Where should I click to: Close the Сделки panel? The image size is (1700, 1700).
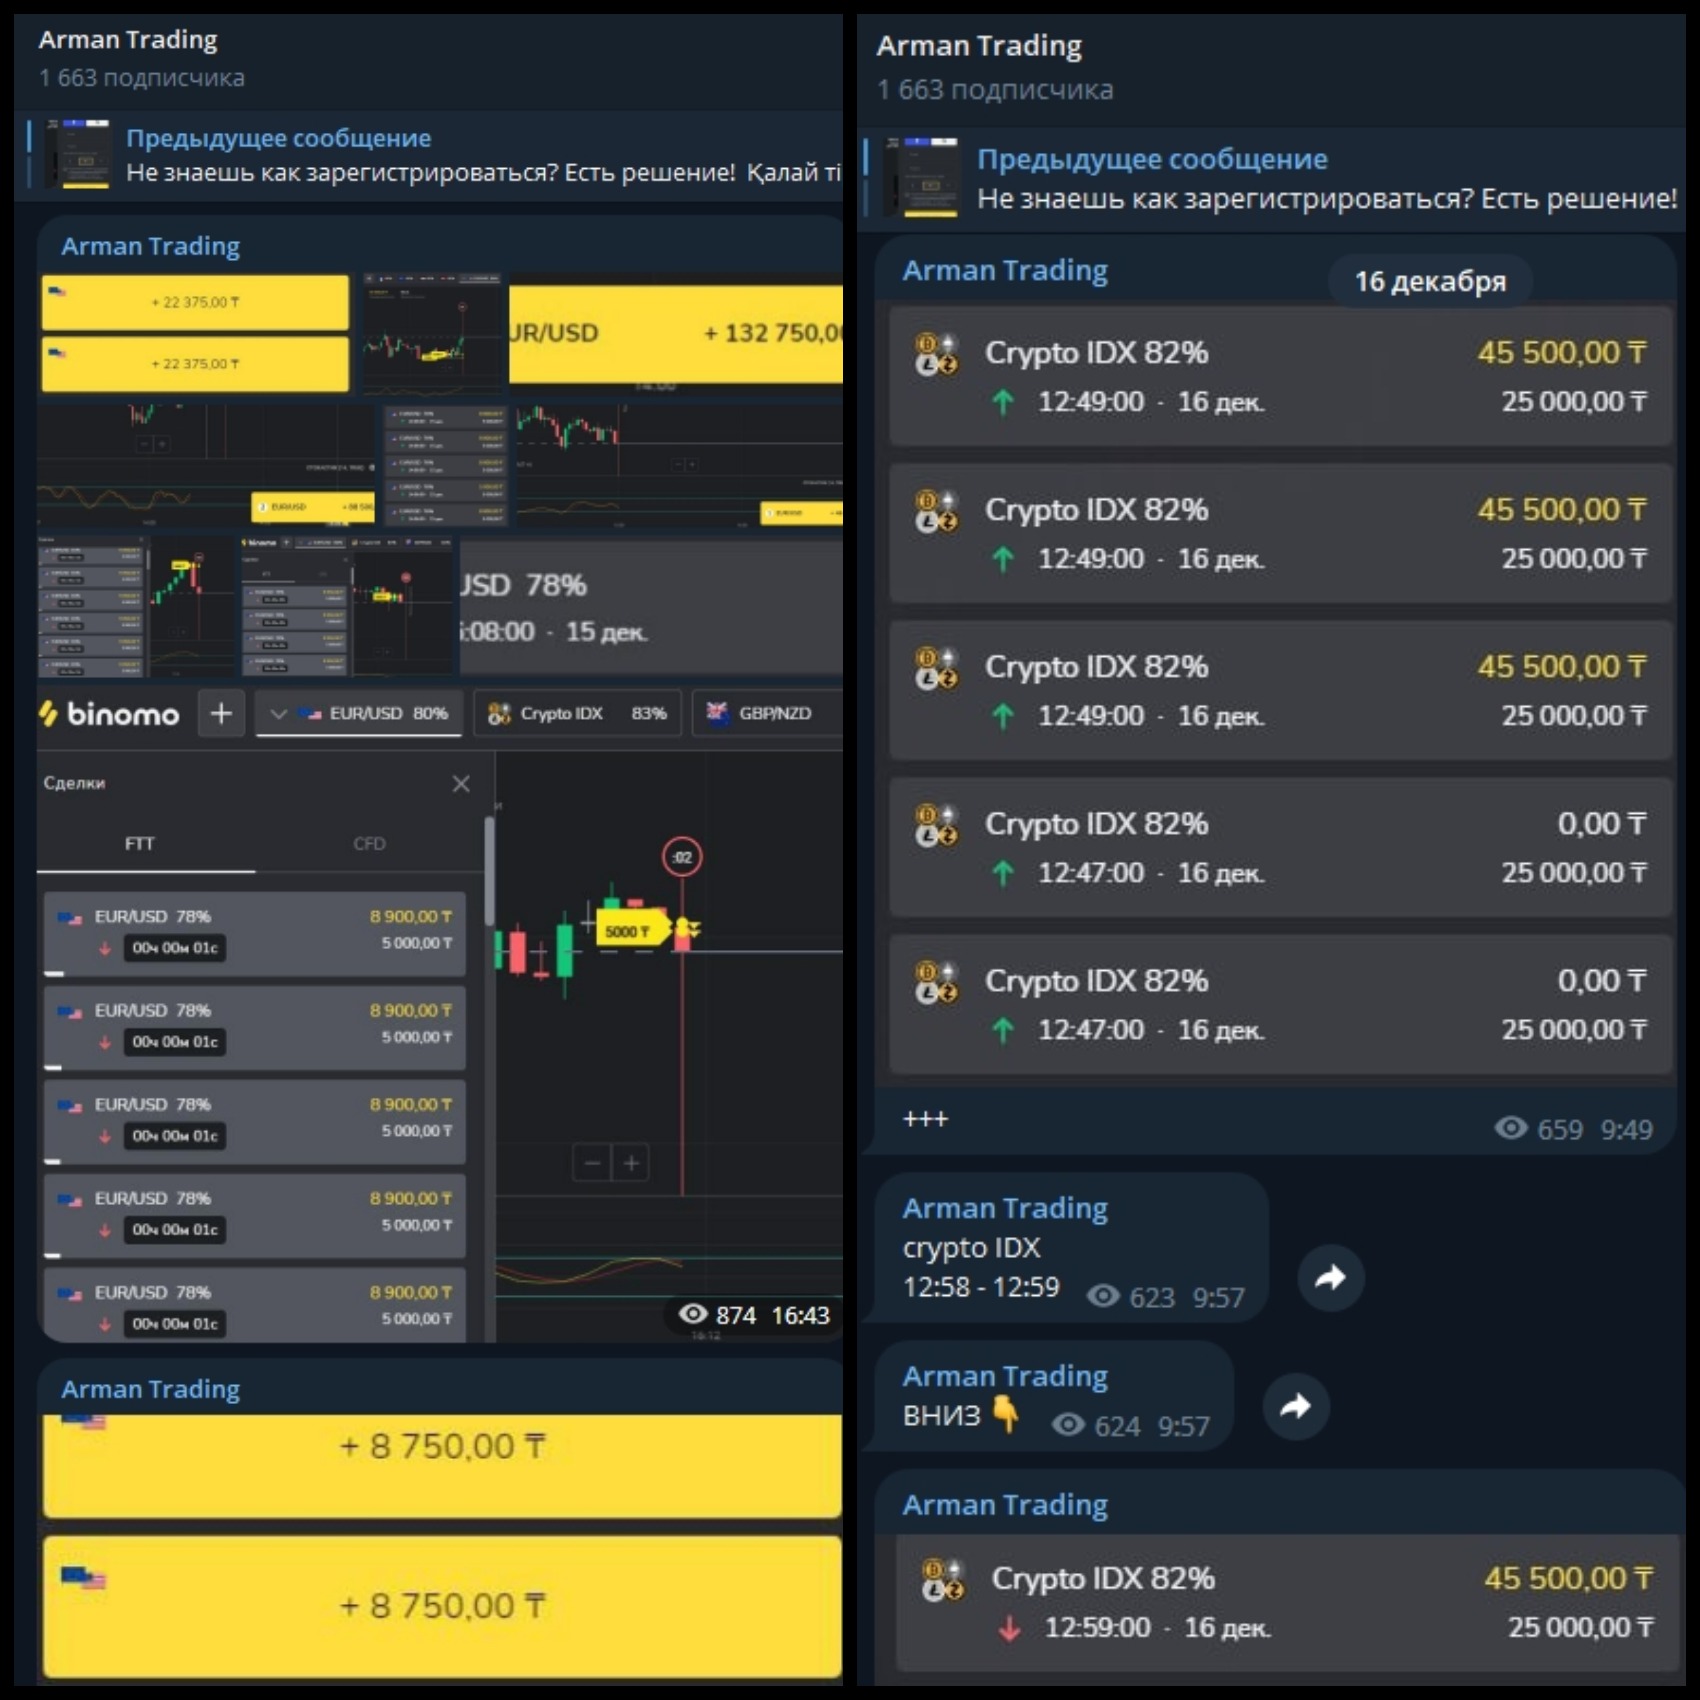[461, 784]
